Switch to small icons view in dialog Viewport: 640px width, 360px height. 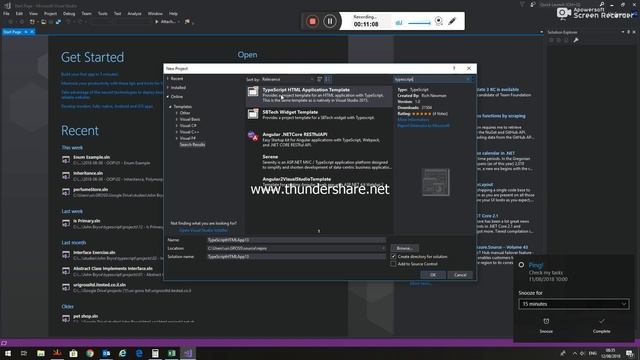click(x=320, y=79)
